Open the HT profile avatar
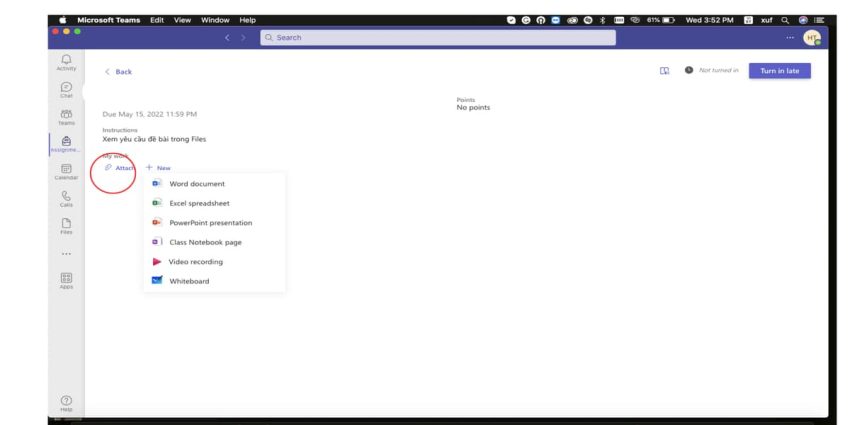This screenshot has width=850, height=425. coord(812,37)
